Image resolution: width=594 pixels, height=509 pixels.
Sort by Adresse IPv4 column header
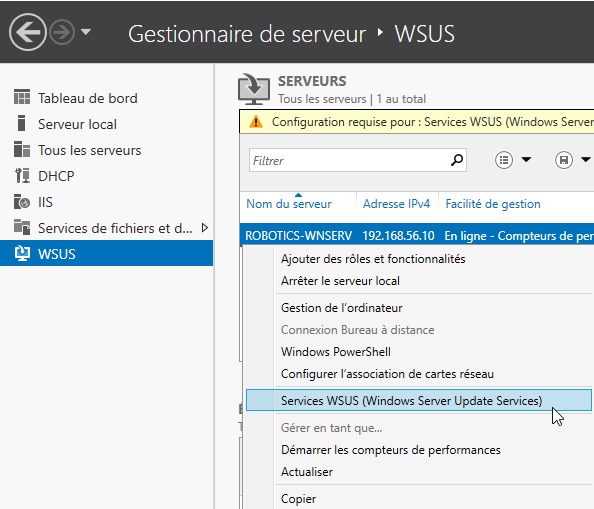(396, 204)
